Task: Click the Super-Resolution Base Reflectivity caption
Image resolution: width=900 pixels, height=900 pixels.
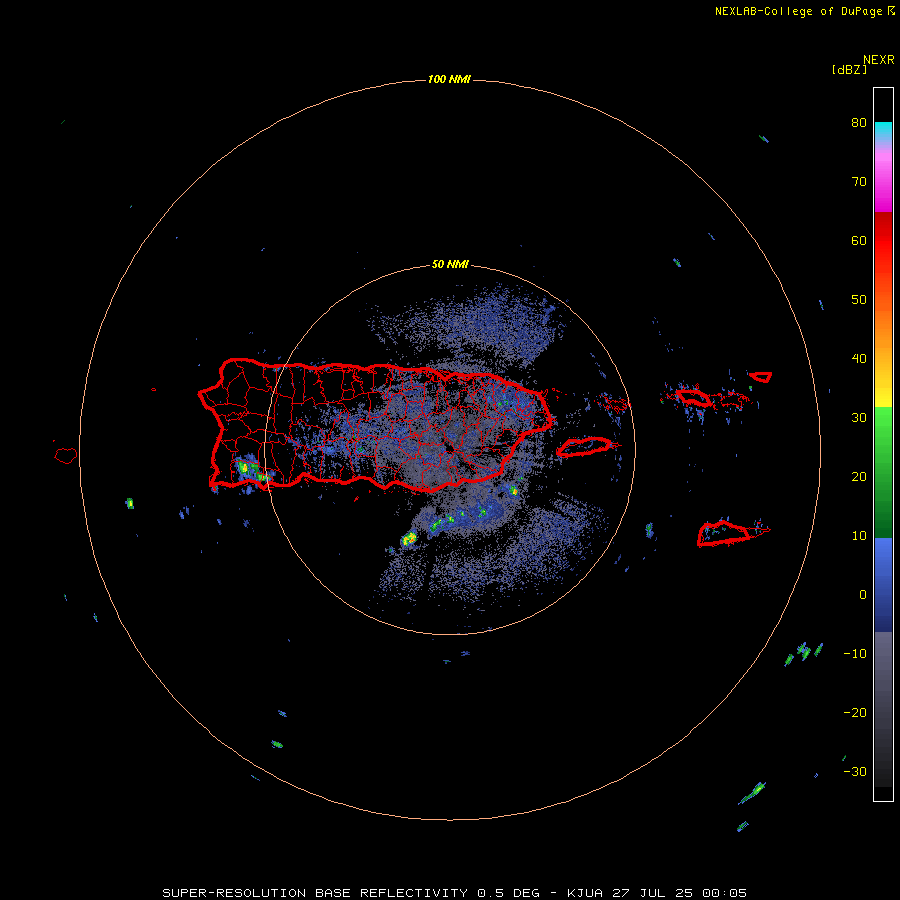Action: (x=455, y=893)
